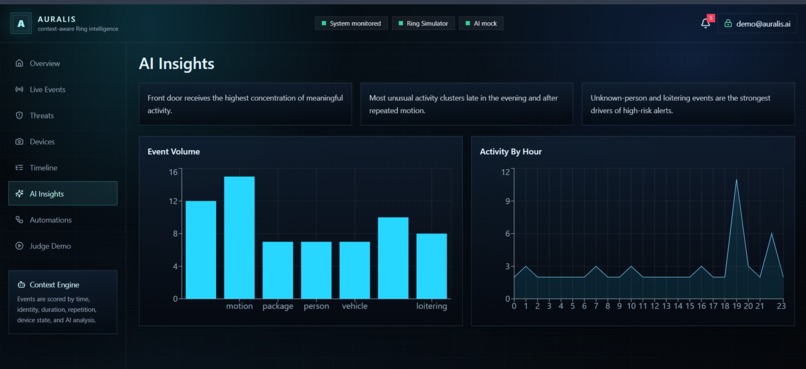Click the Devices camera icon
The height and width of the screenshot is (369, 806).
(20, 142)
